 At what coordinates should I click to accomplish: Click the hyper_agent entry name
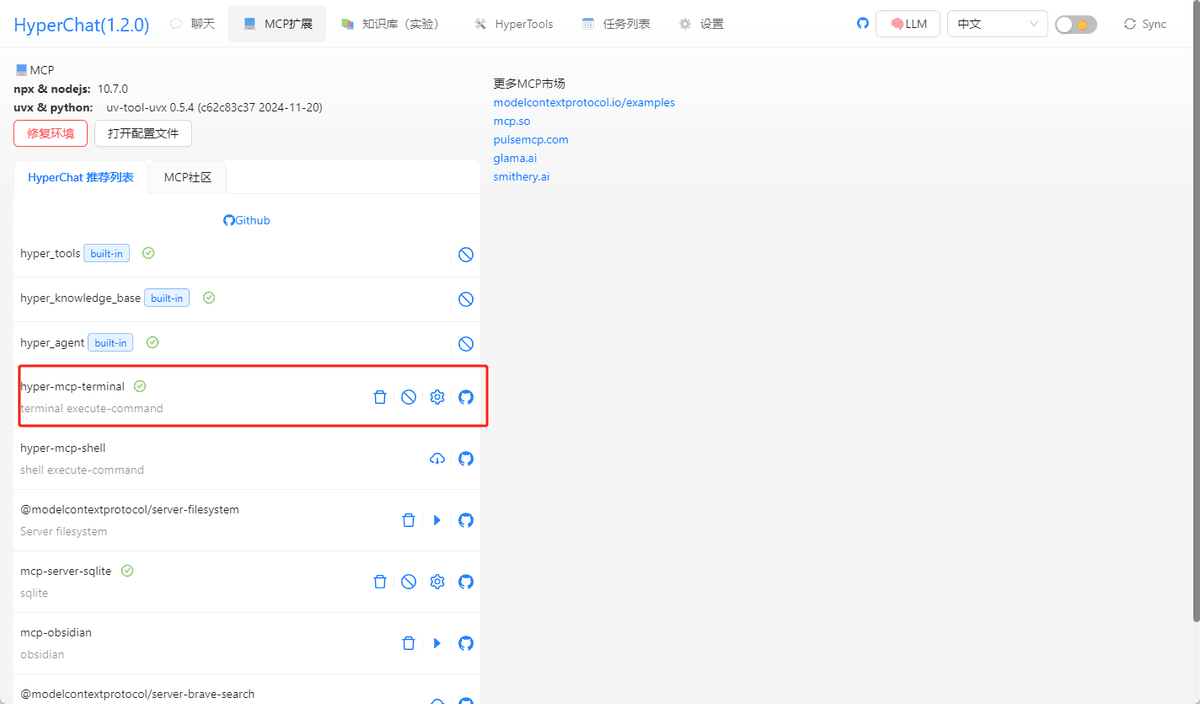[53, 343]
